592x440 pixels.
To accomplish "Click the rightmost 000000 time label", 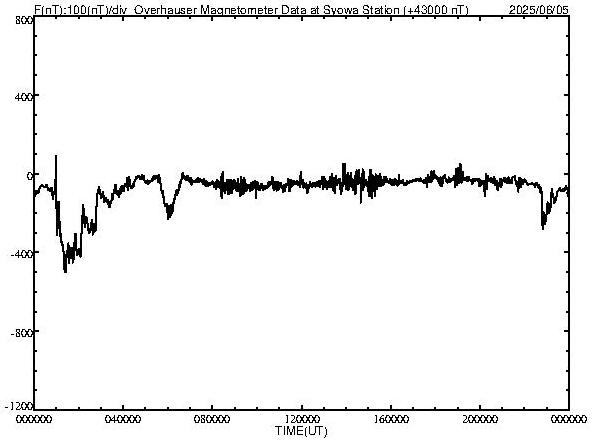I will click(569, 419).
